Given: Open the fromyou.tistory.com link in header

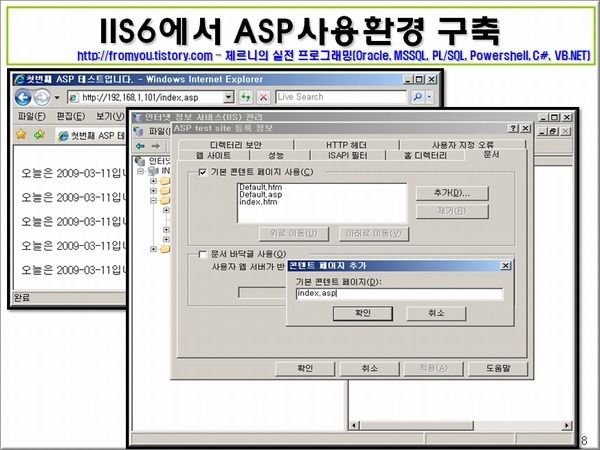Looking at the screenshot, I should click(145, 56).
